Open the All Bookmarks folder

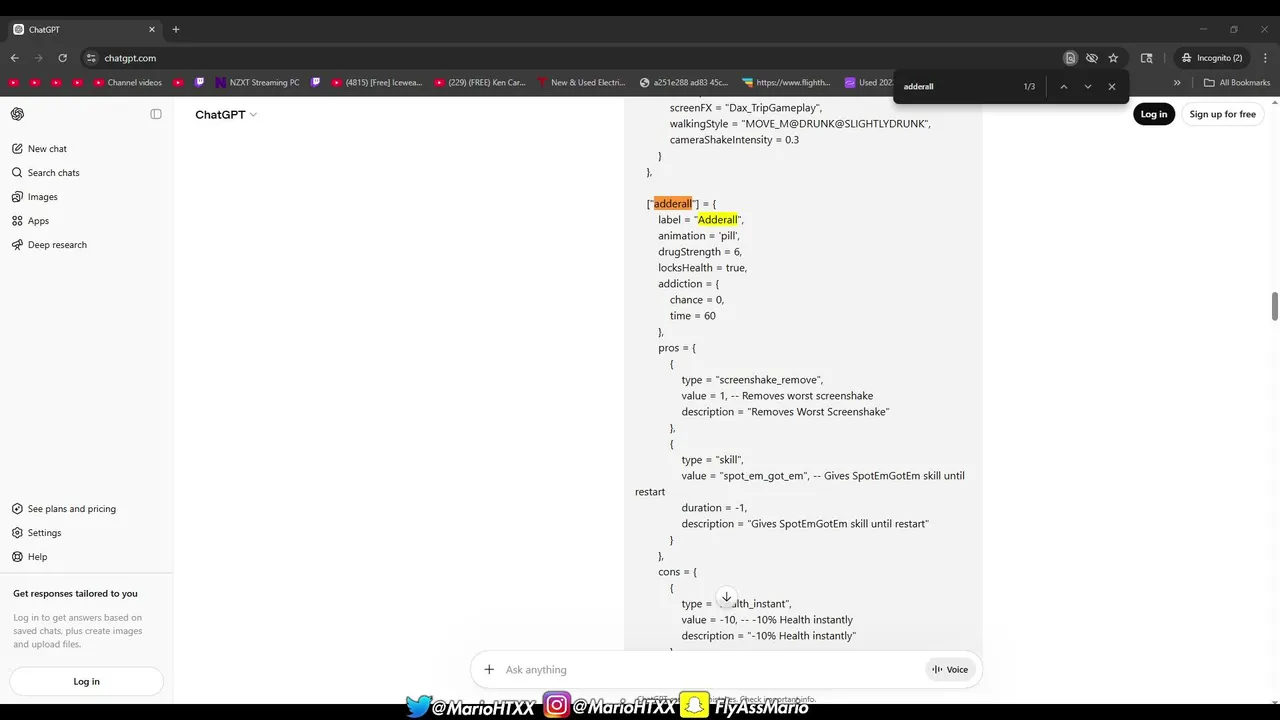[x=1237, y=83]
